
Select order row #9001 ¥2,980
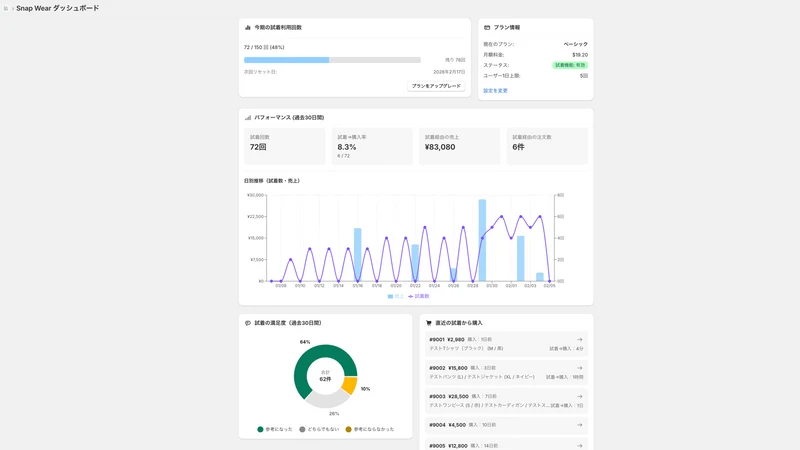tap(506, 344)
